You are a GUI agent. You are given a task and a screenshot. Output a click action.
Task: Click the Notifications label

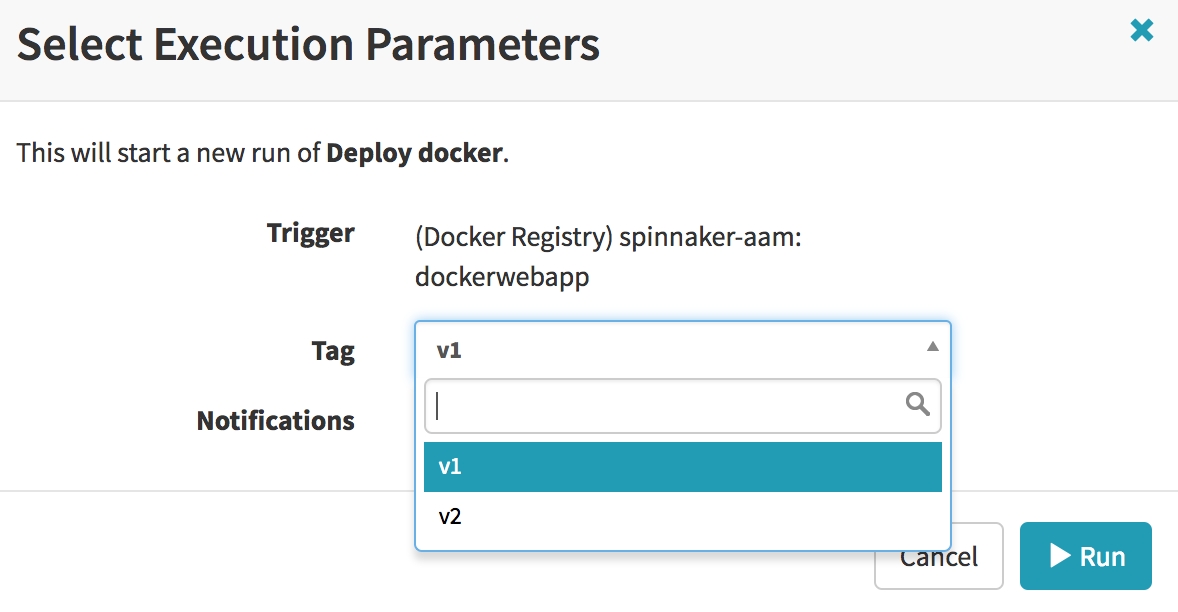(x=275, y=420)
